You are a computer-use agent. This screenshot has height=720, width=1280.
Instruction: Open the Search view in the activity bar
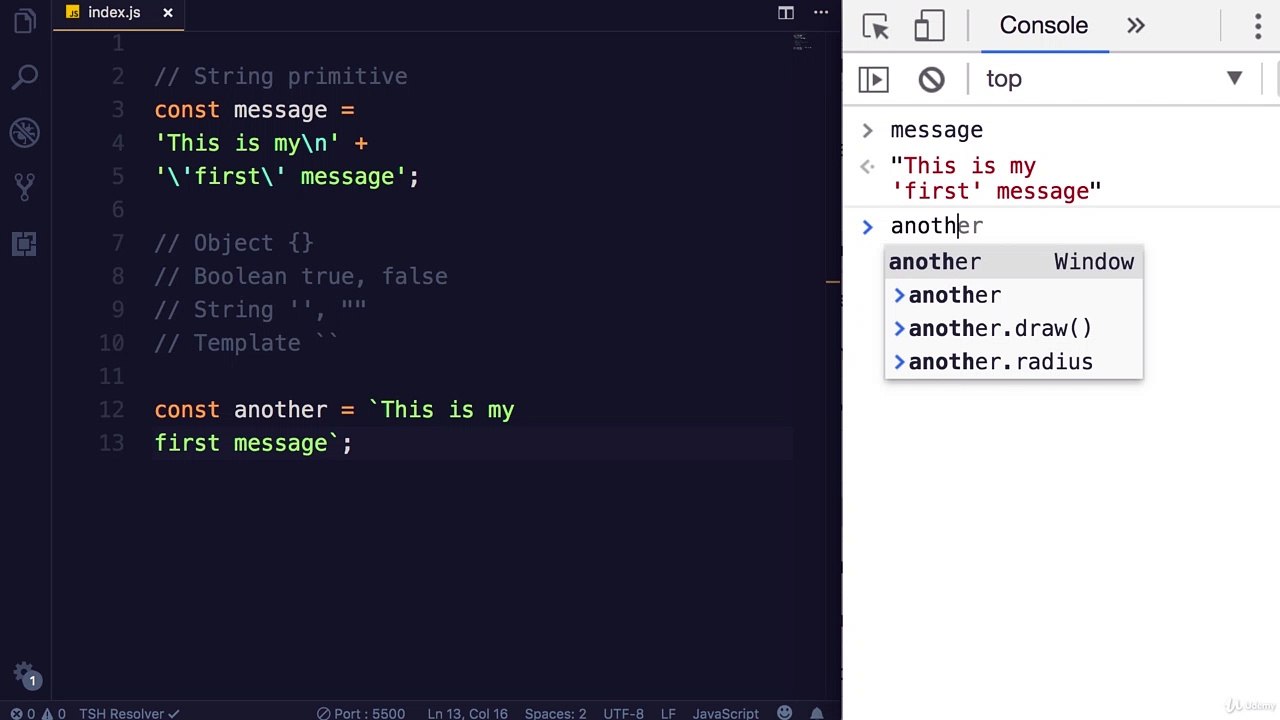pos(25,77)
